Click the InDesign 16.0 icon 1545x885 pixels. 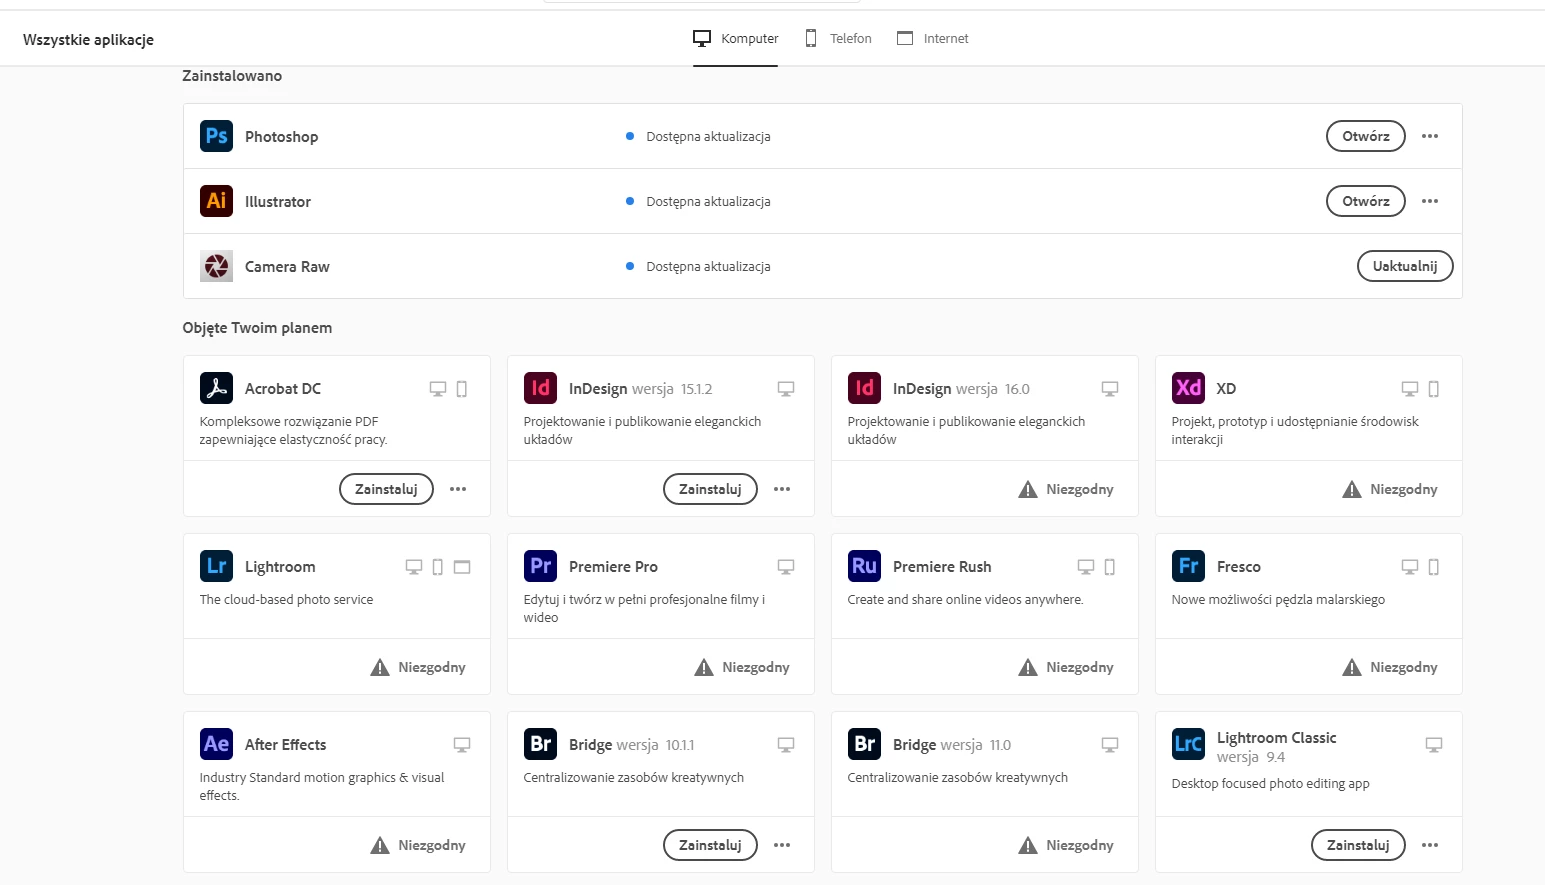[x=864, y=388]
